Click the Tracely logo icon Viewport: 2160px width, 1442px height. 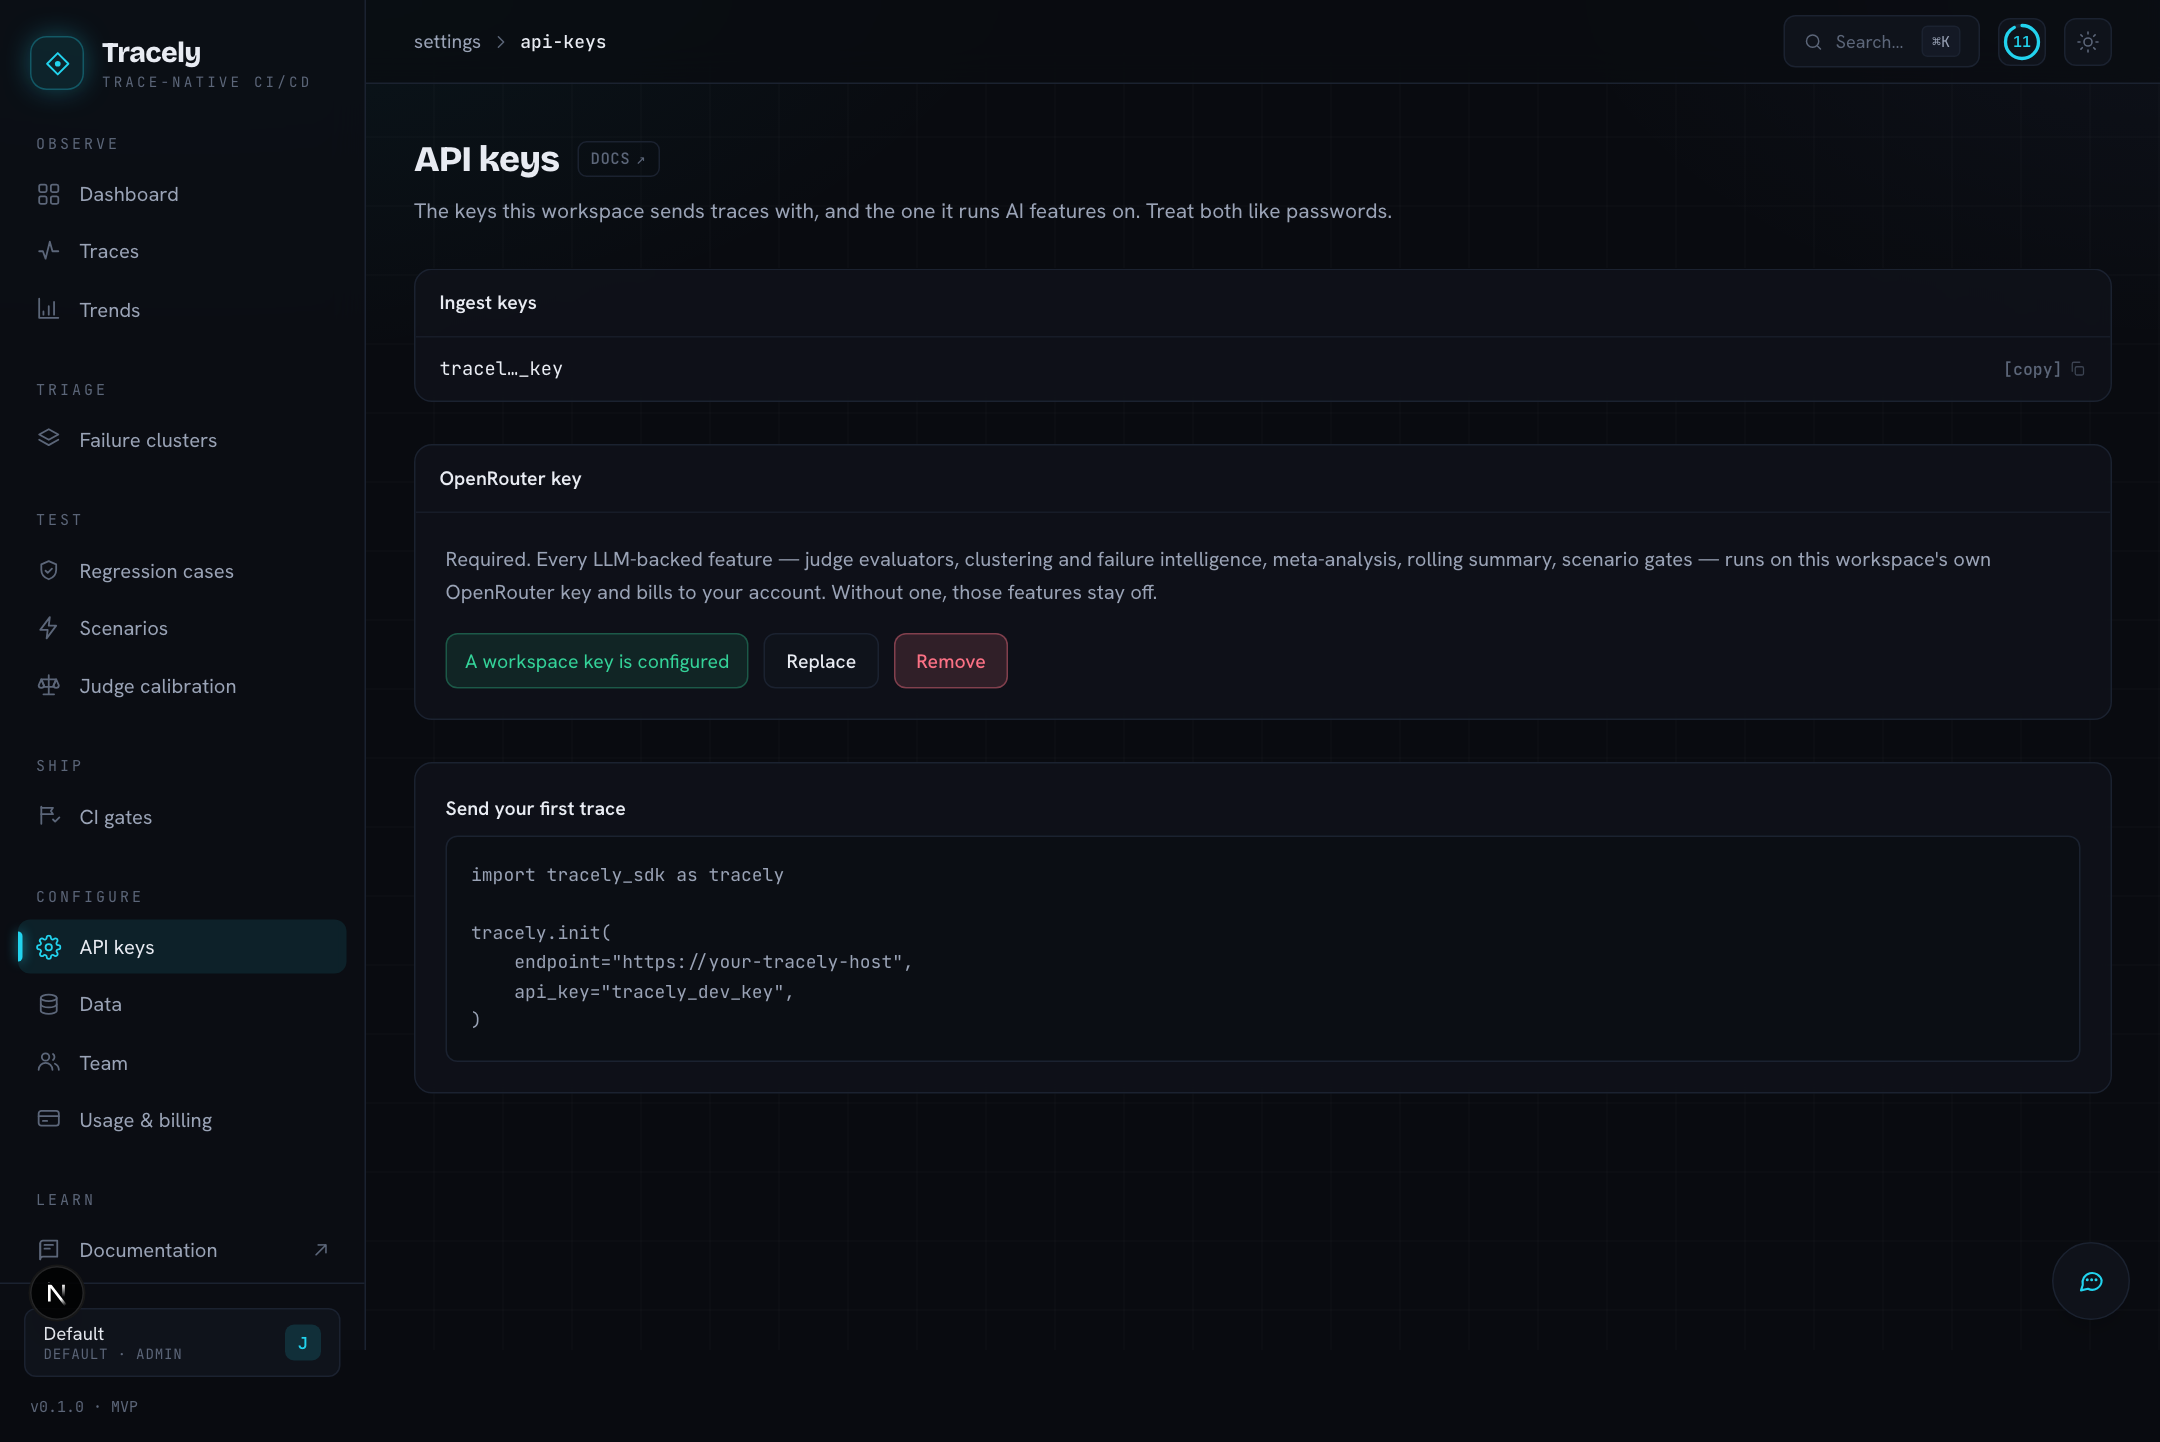pos(57,63)
